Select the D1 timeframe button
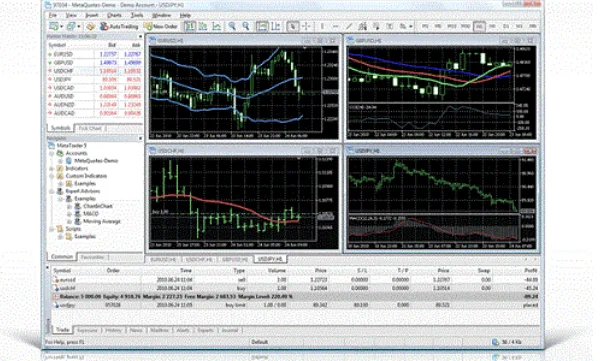This screenshot has width=600, height=361. [506, 26]
